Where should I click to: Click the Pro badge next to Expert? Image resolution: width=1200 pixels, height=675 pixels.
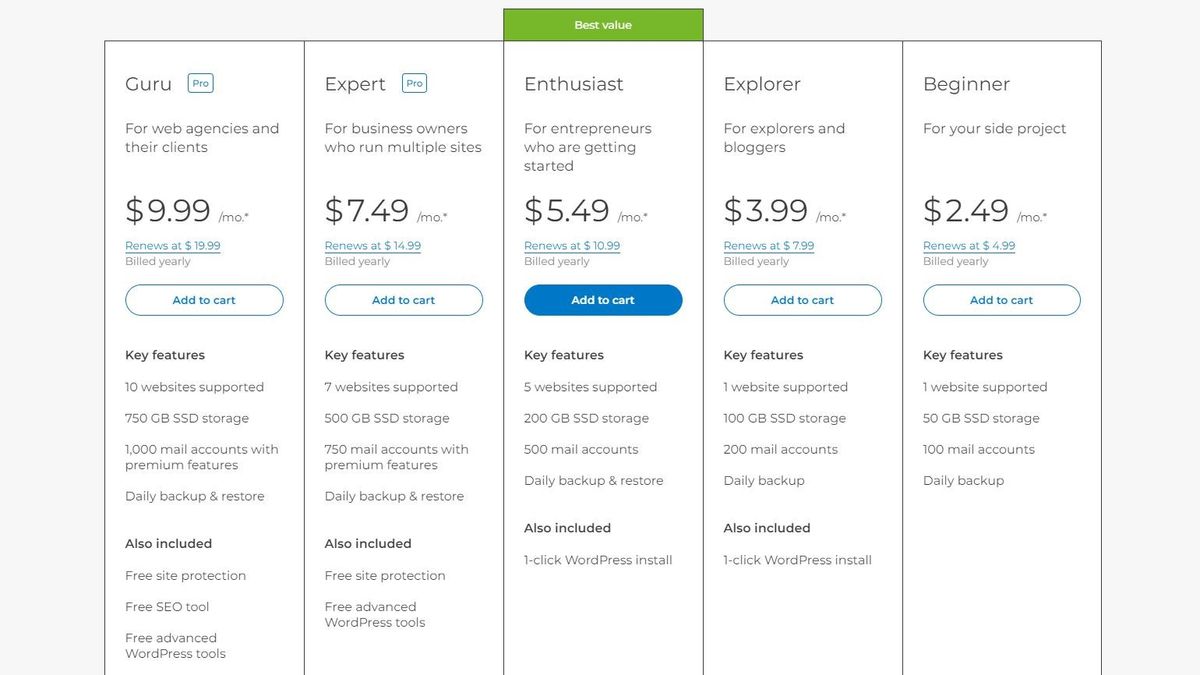coord(414,83)
